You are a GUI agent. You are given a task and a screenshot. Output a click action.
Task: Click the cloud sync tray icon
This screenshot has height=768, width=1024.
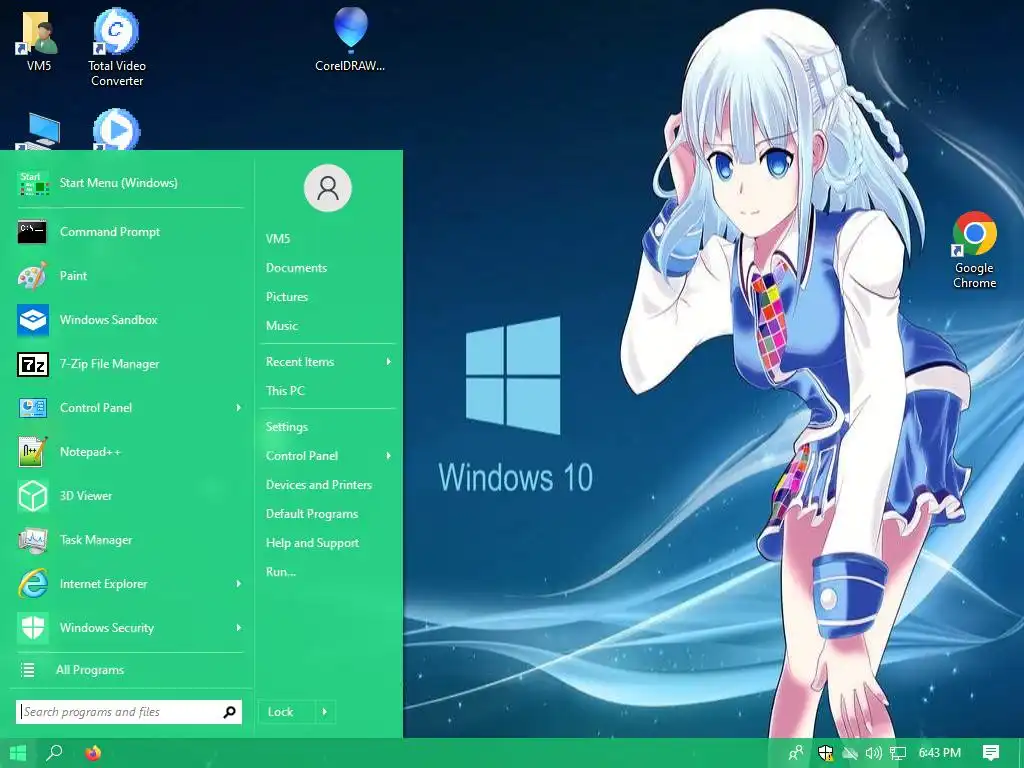point(849,753)
